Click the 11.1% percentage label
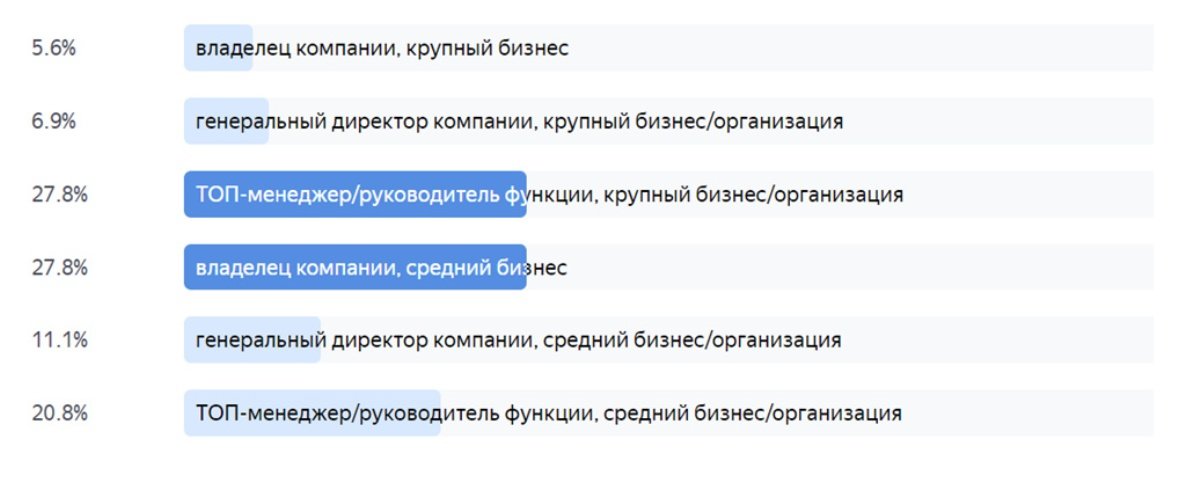 coord(58,340)
